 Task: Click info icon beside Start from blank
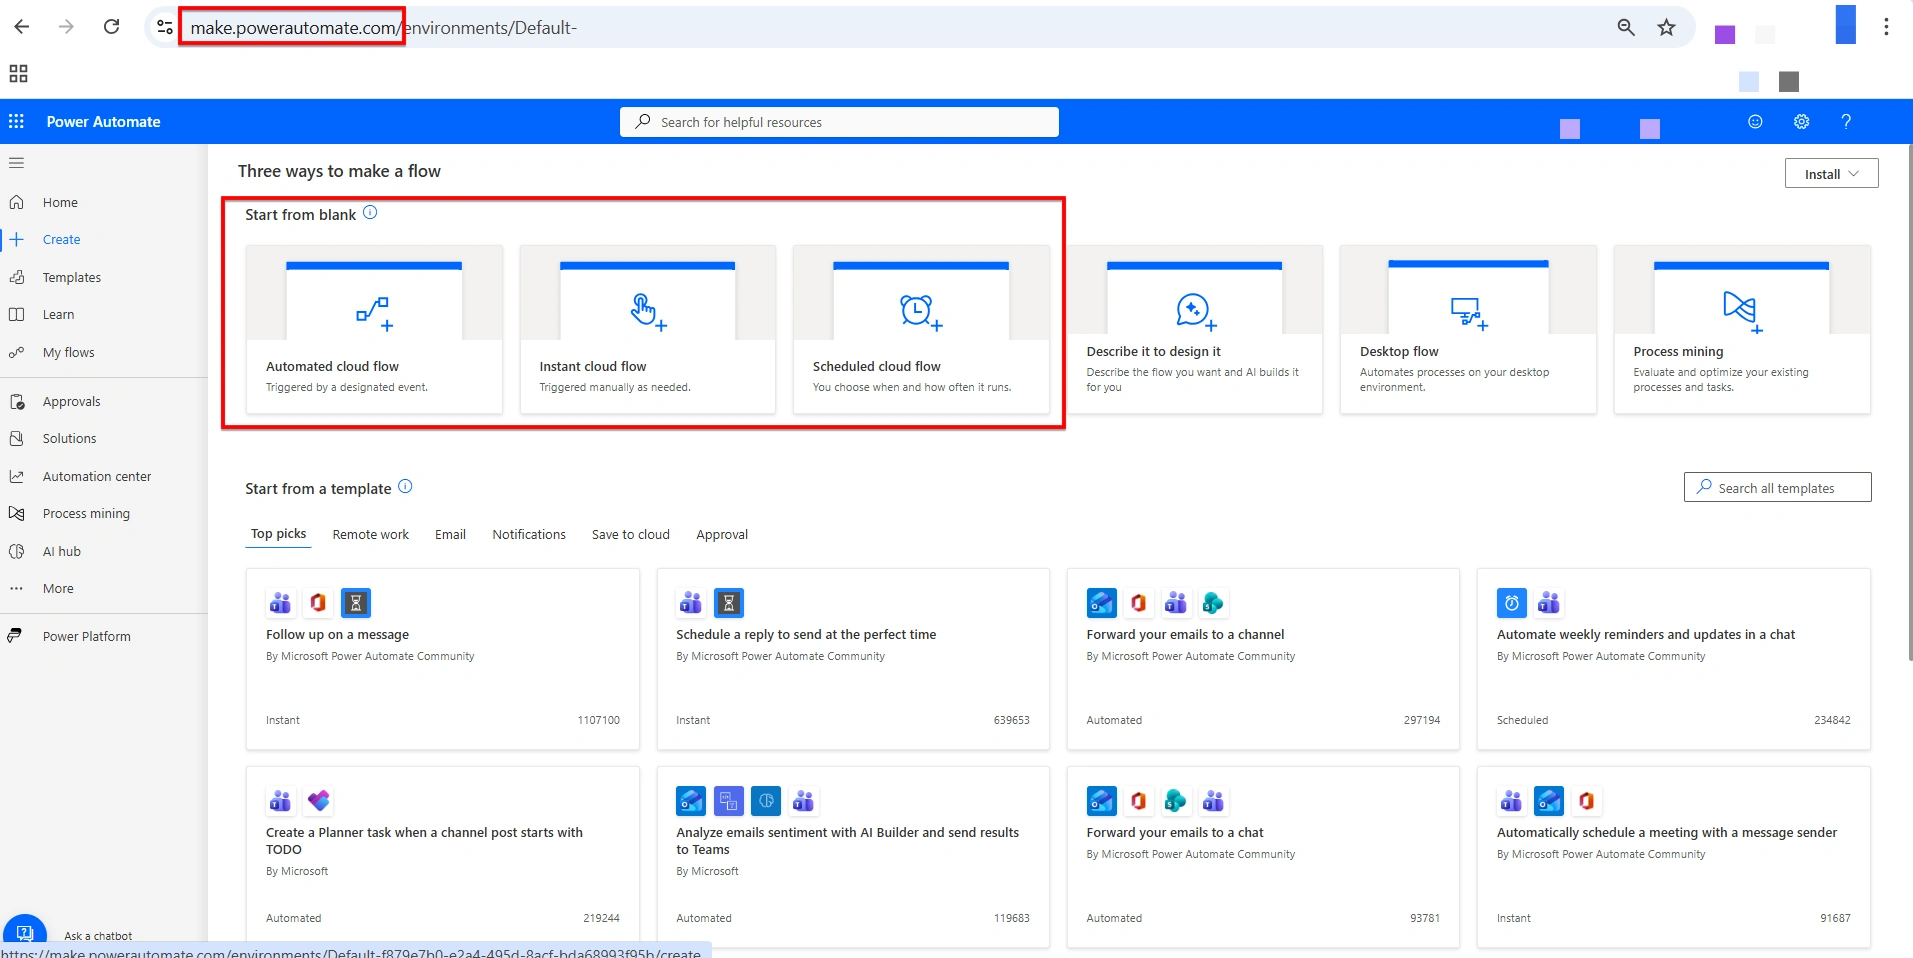[x=370, y=213]
